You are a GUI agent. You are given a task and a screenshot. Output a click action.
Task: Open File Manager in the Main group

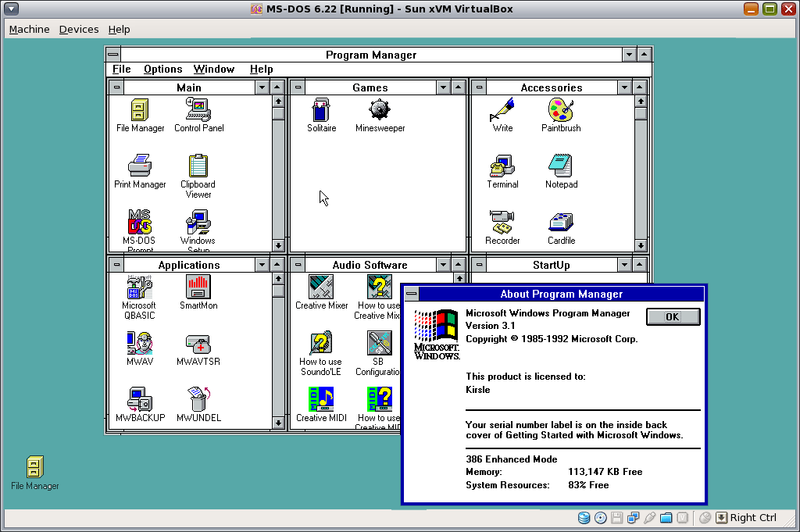(x=140, y=115)
